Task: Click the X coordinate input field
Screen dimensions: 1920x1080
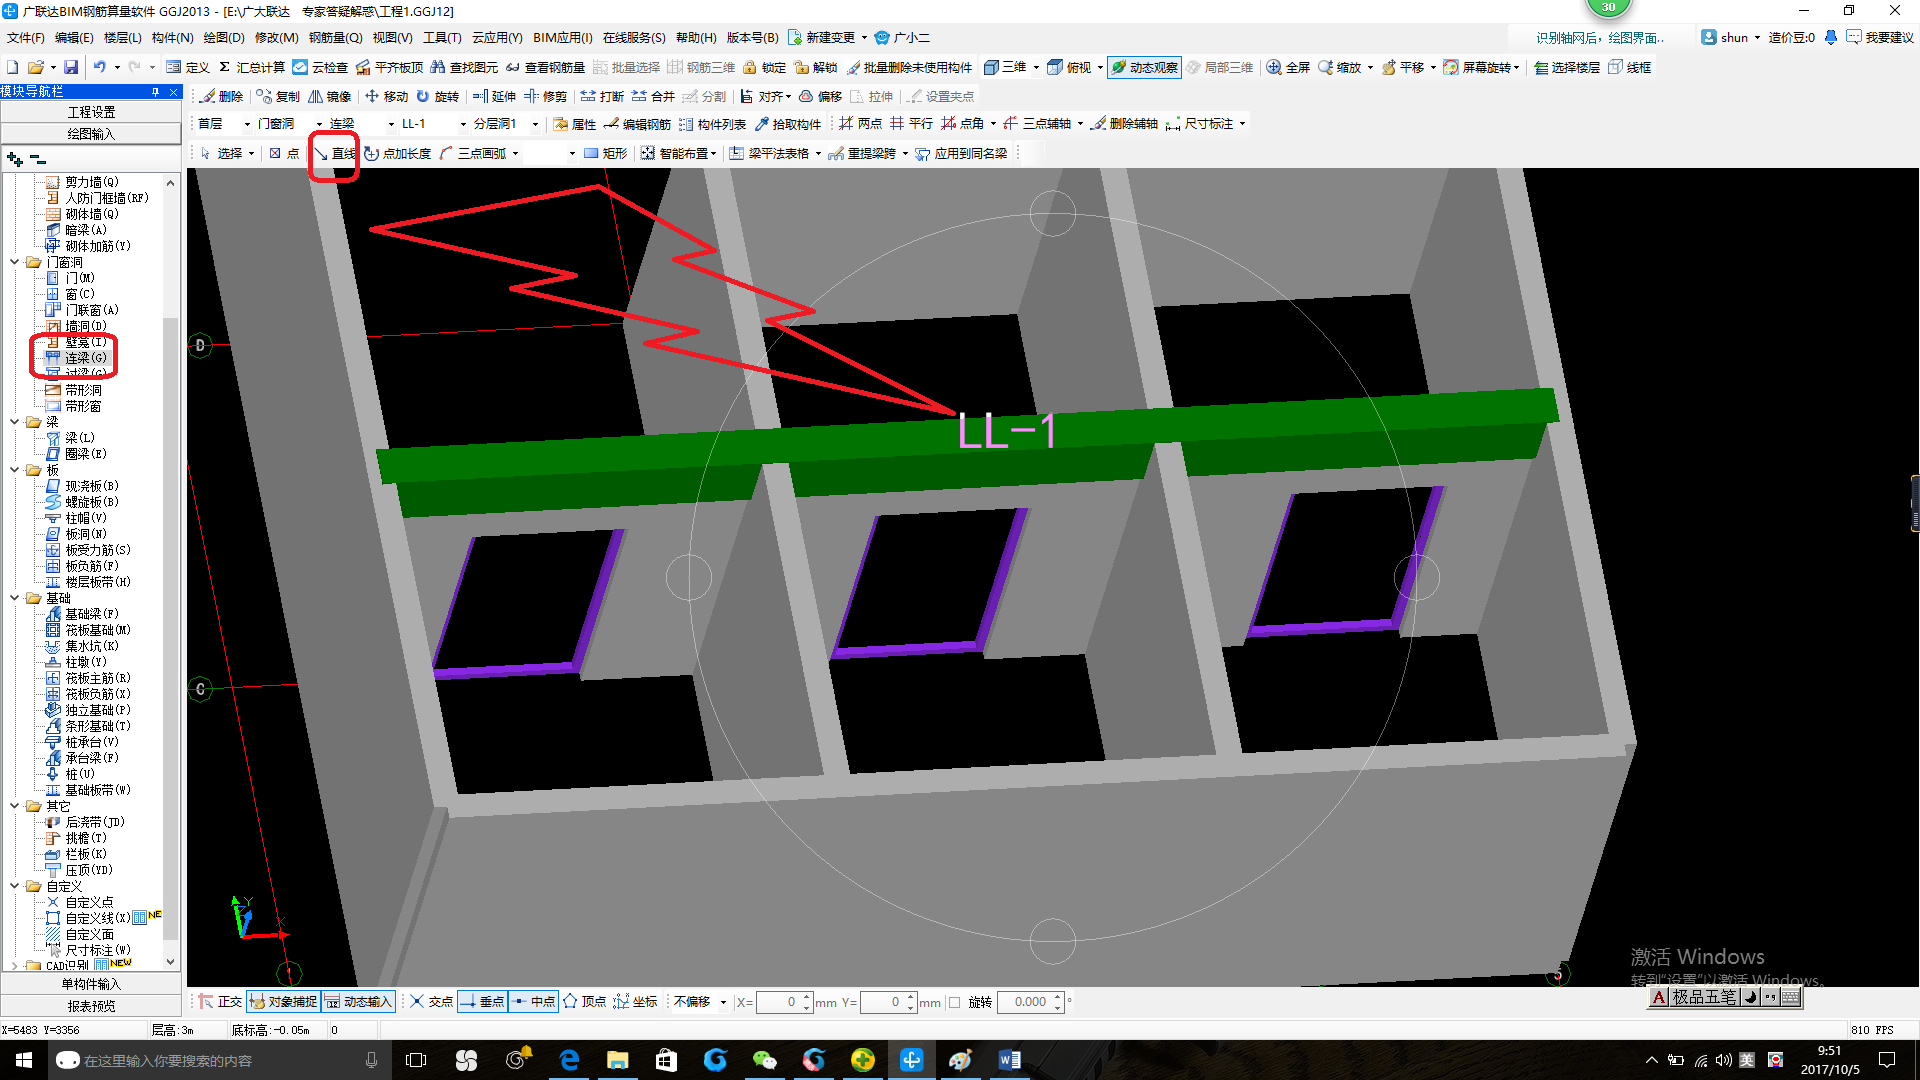Action: coord(780,1002)
